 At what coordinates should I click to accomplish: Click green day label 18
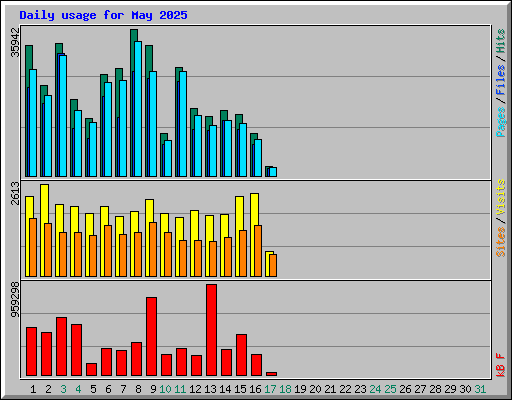285,389
